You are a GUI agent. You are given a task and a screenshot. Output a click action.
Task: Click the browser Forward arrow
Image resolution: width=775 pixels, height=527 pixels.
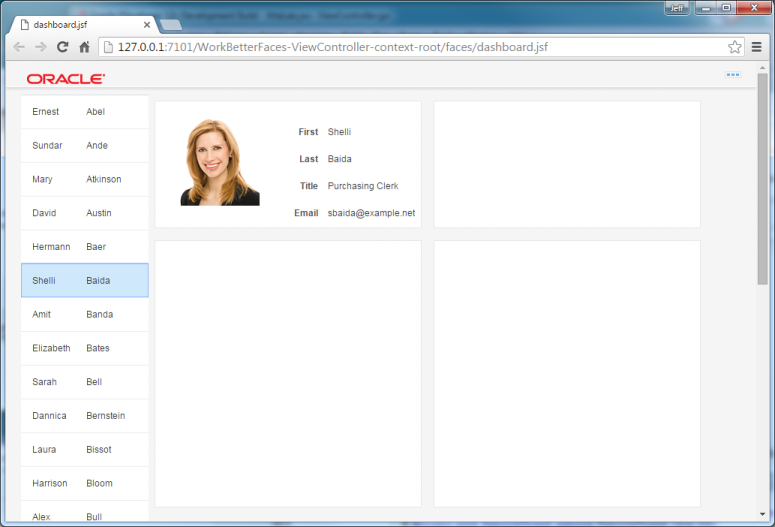tap(41, 47)
